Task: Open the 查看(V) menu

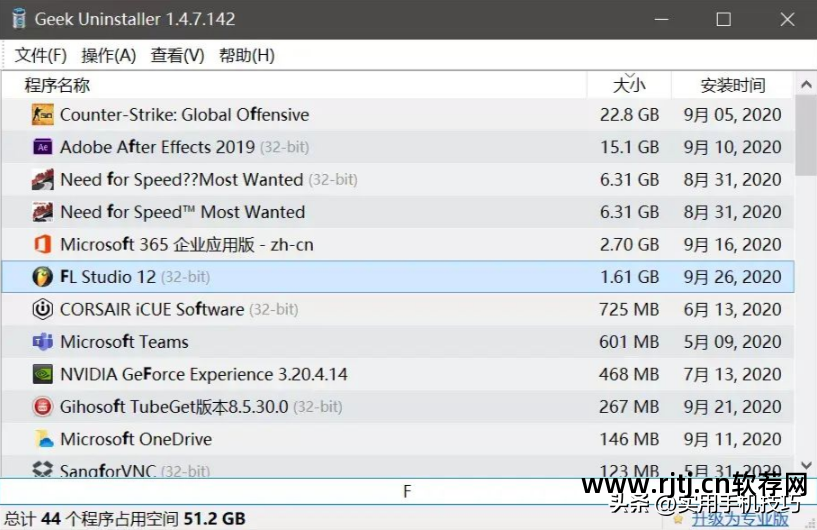Action: 177,55
